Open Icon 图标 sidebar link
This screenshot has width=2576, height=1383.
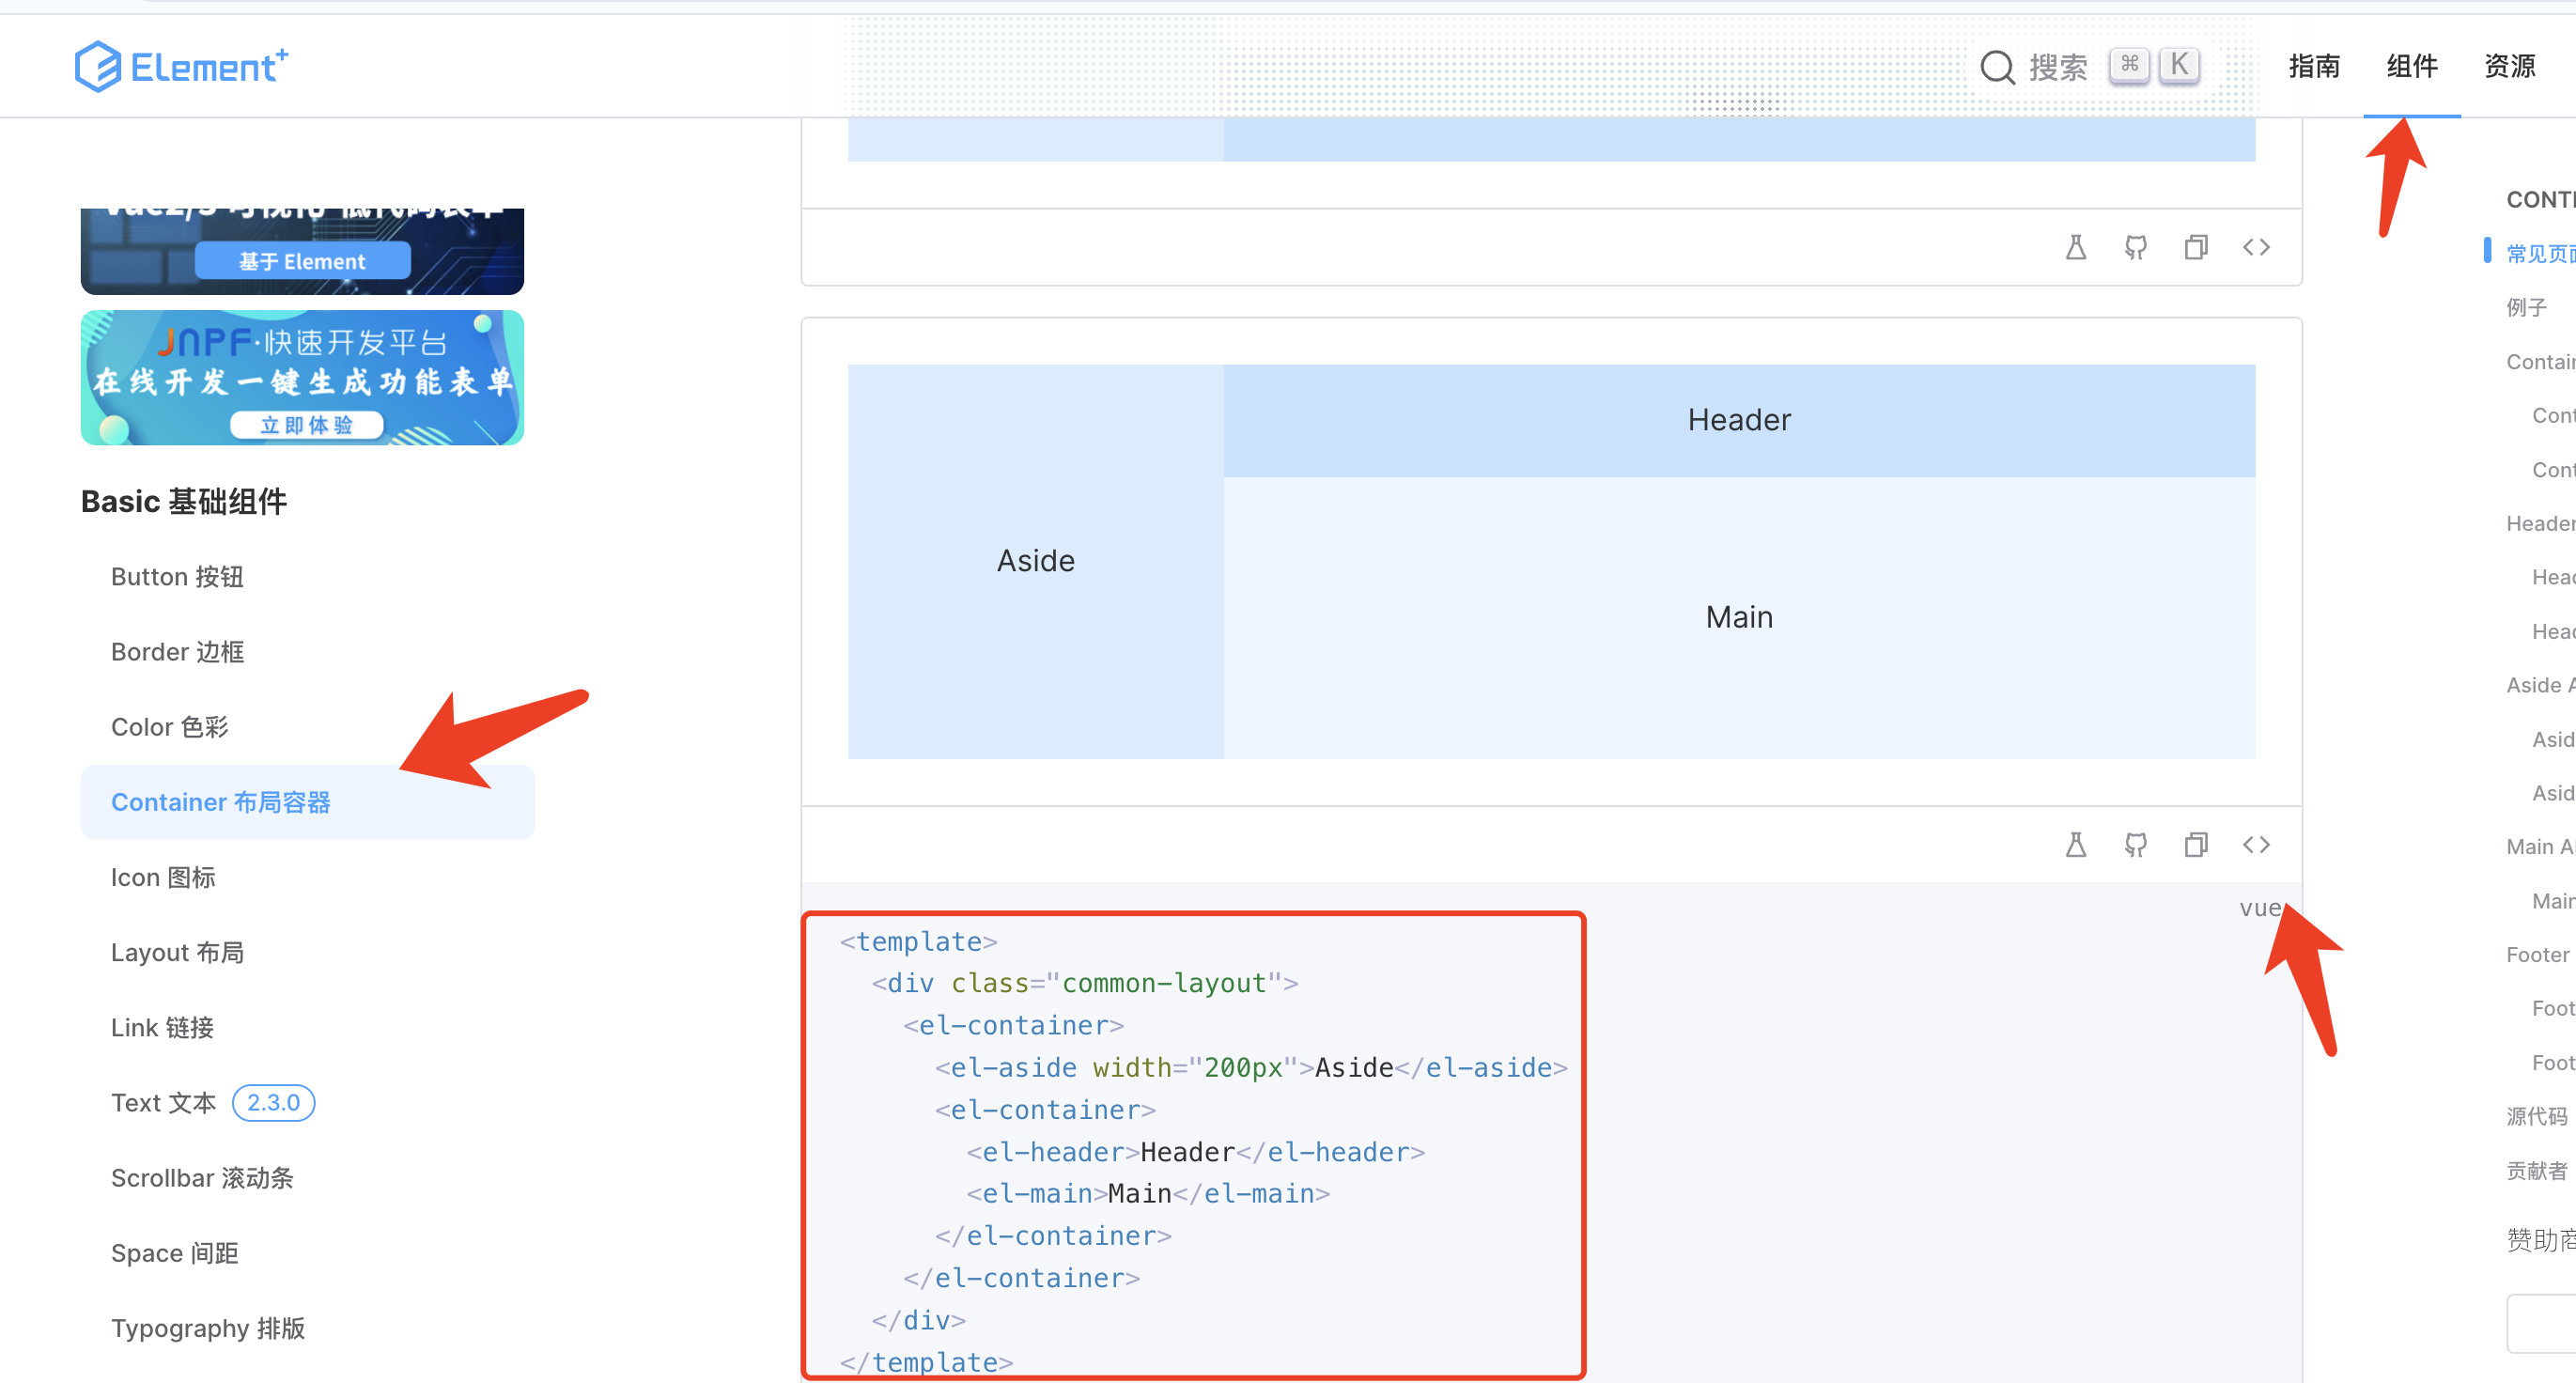(163, 877)
